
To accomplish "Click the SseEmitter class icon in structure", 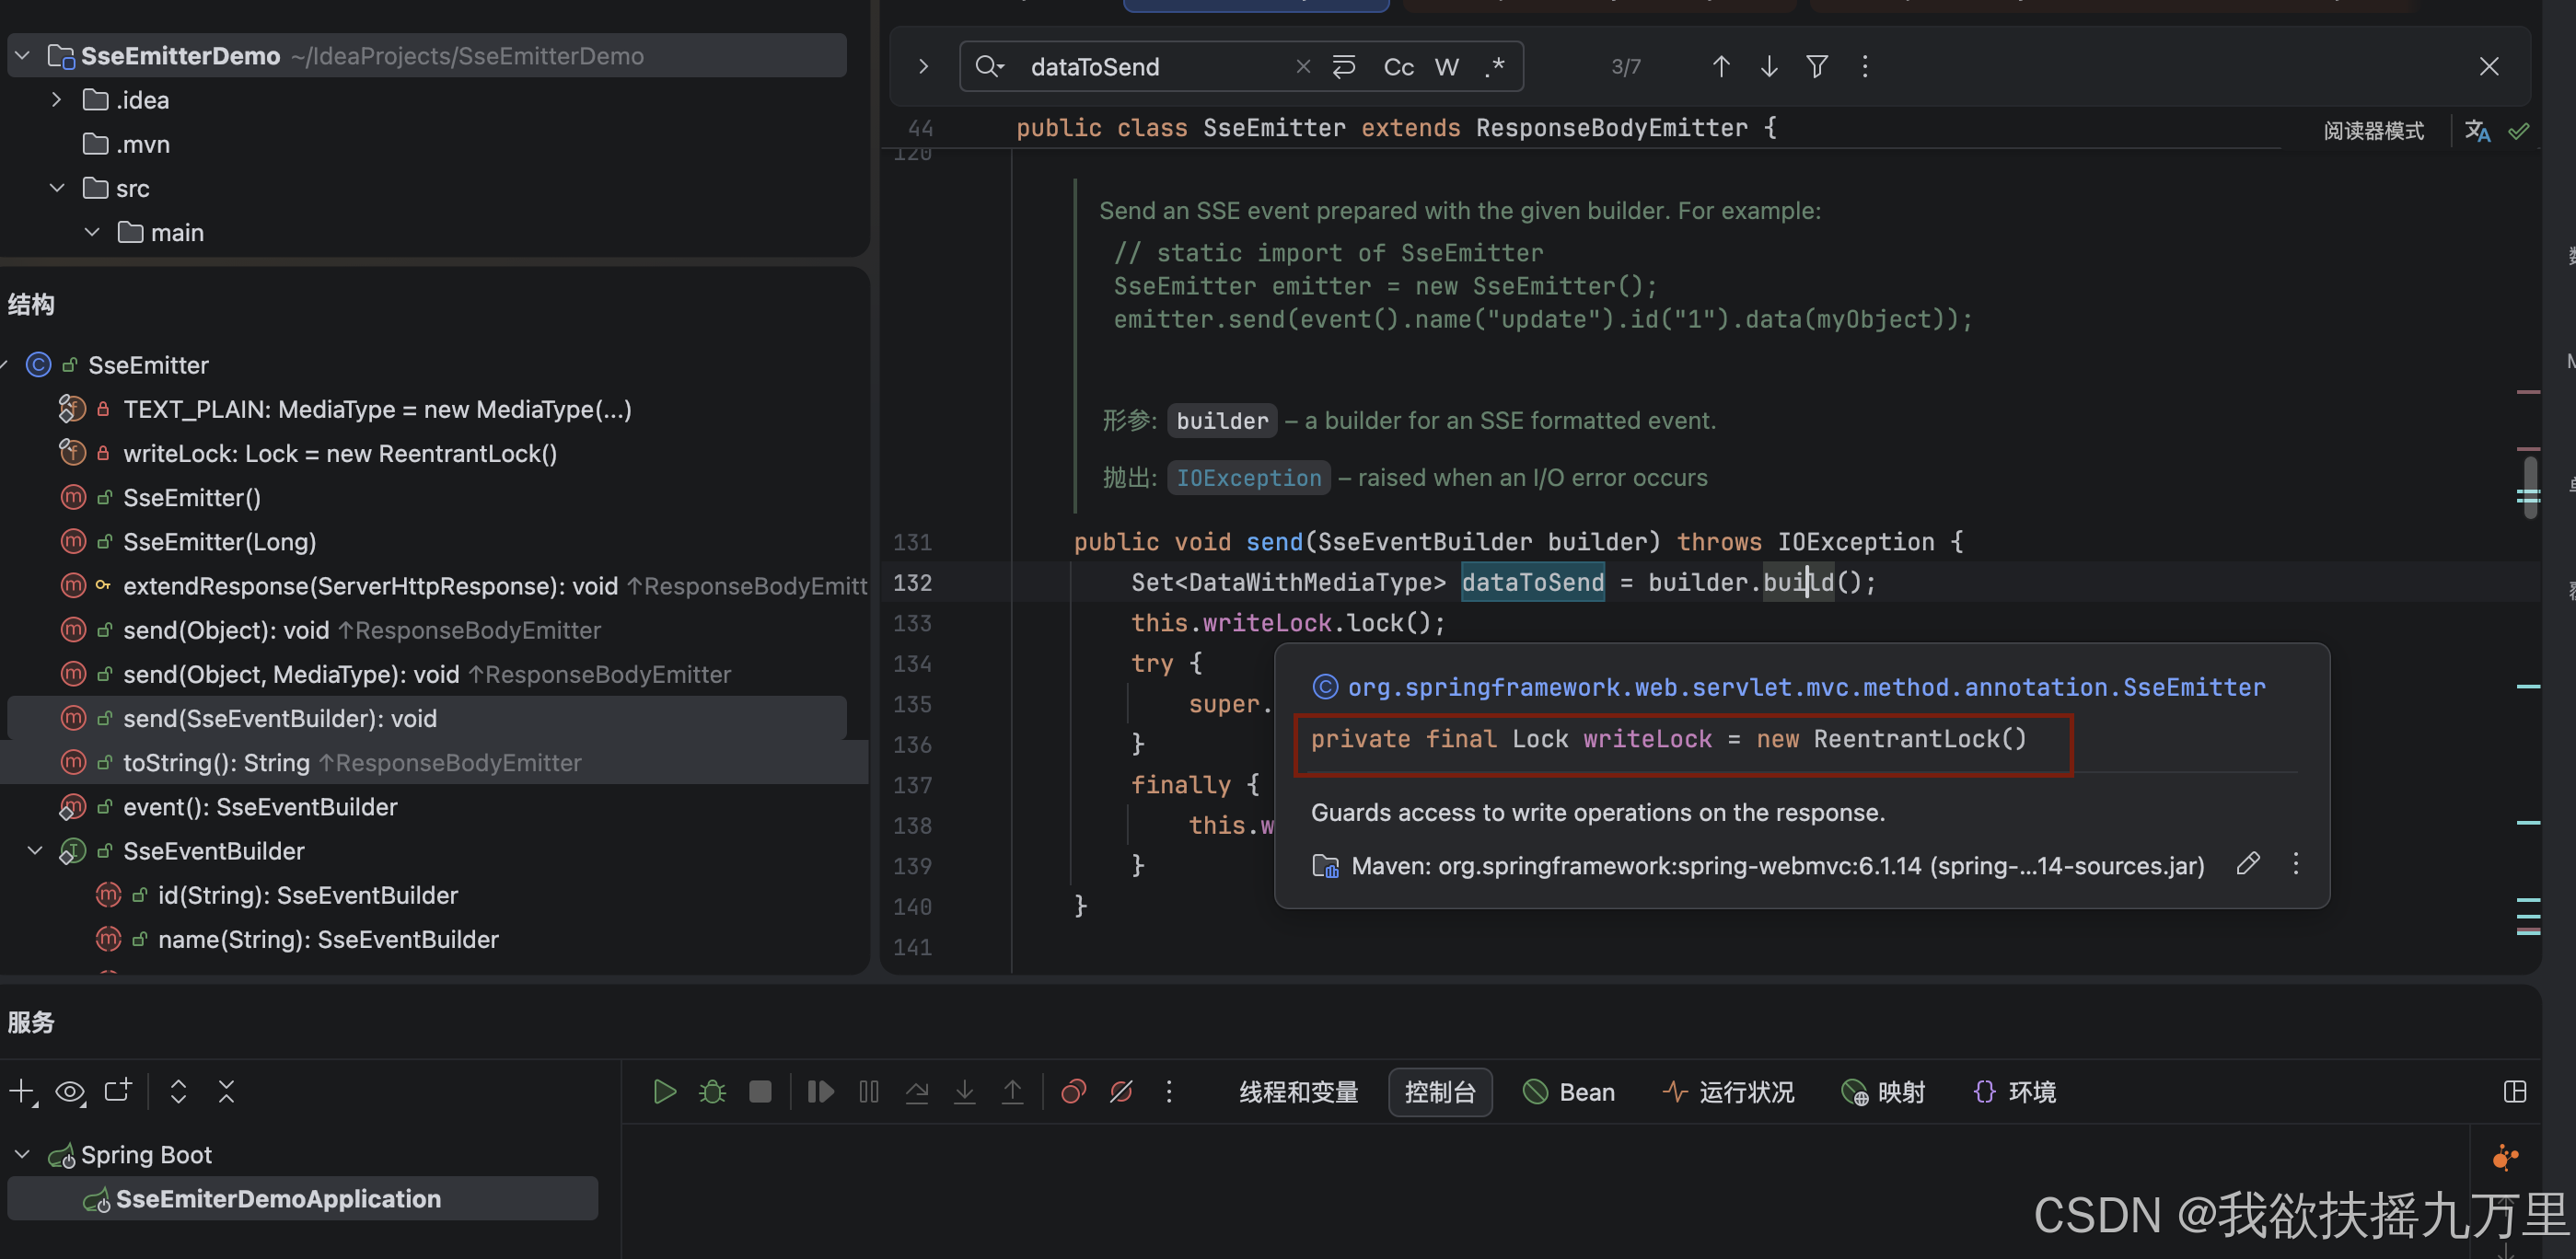I will point(38,364).
